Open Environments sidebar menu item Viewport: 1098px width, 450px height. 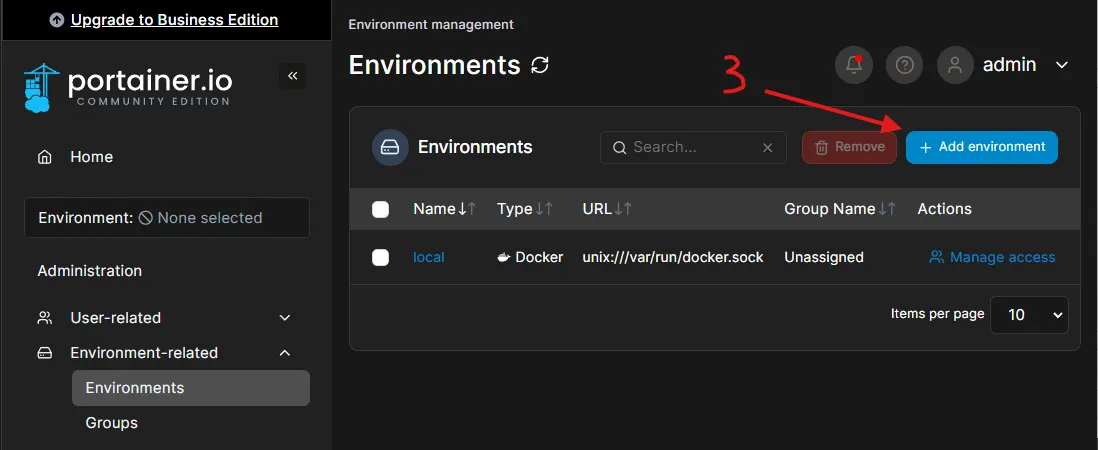pyautogui.click(x=135, y=388)
